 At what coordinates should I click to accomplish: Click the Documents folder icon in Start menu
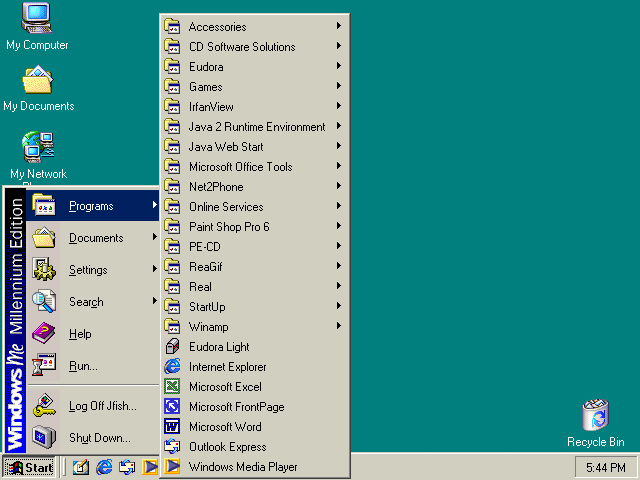44,238
